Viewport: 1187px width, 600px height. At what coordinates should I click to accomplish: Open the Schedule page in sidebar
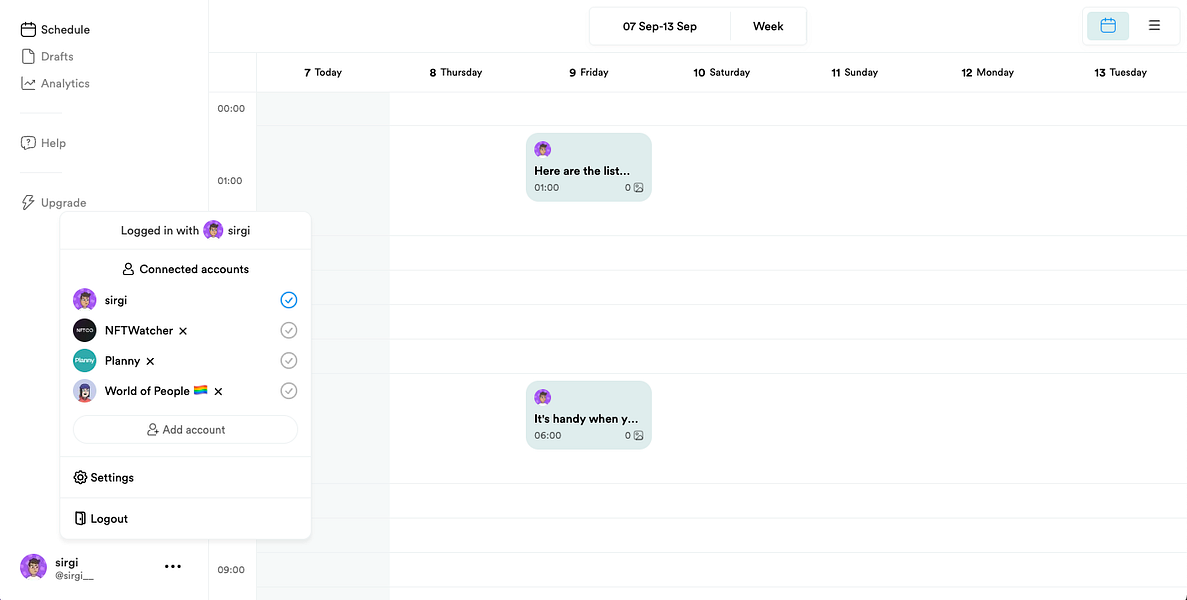tap(55, 30)
